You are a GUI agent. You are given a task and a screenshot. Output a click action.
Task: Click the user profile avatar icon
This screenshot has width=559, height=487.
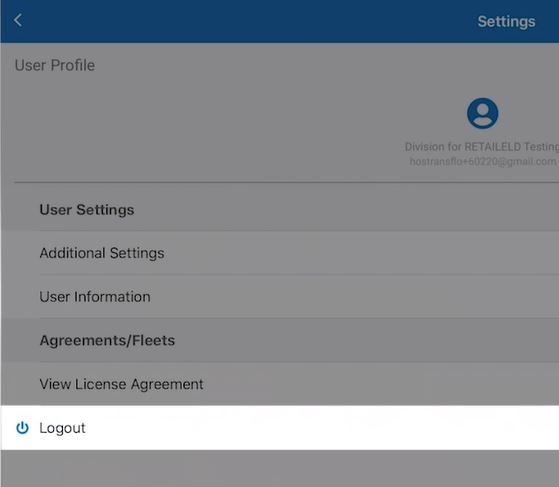tap(482, 113)
